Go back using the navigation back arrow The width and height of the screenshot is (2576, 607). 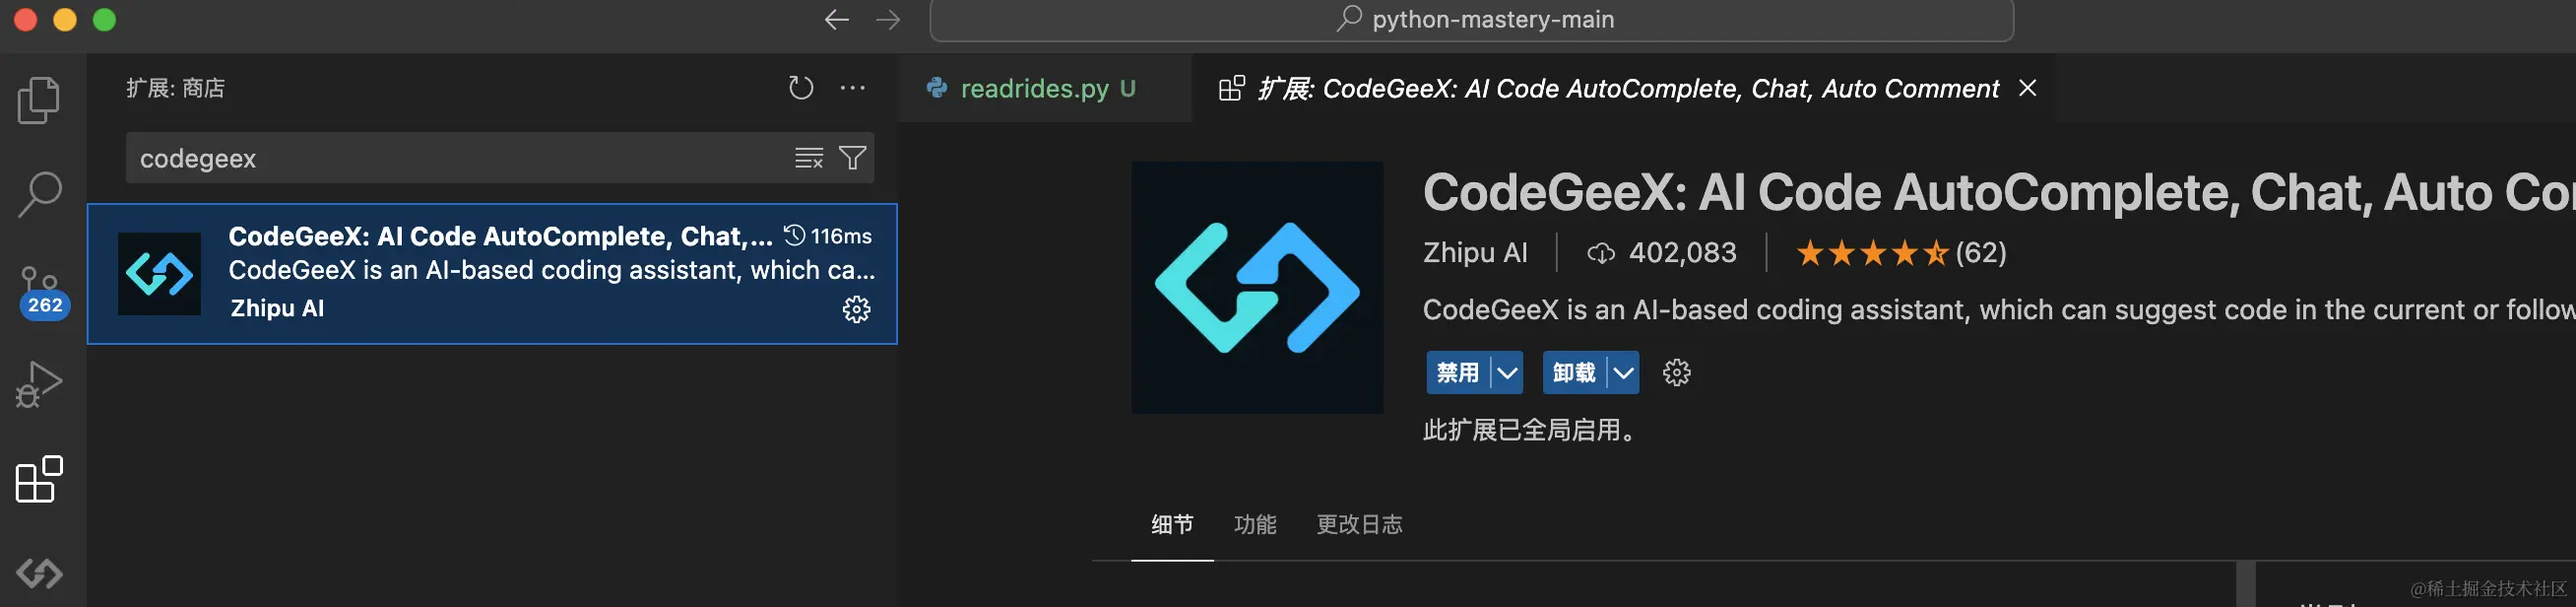pos(837,20)
